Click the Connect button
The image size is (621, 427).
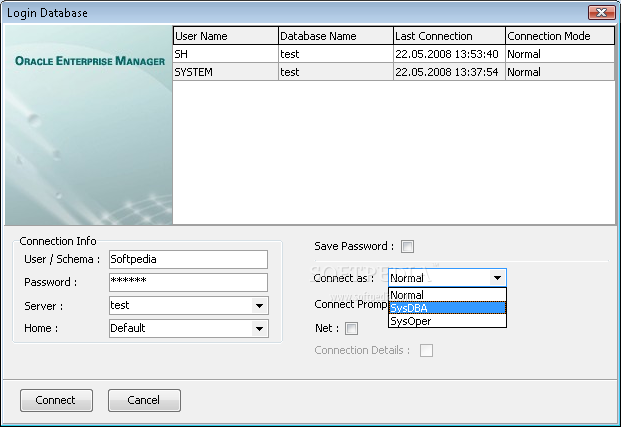pyautogui.click(x=56, y=400)
